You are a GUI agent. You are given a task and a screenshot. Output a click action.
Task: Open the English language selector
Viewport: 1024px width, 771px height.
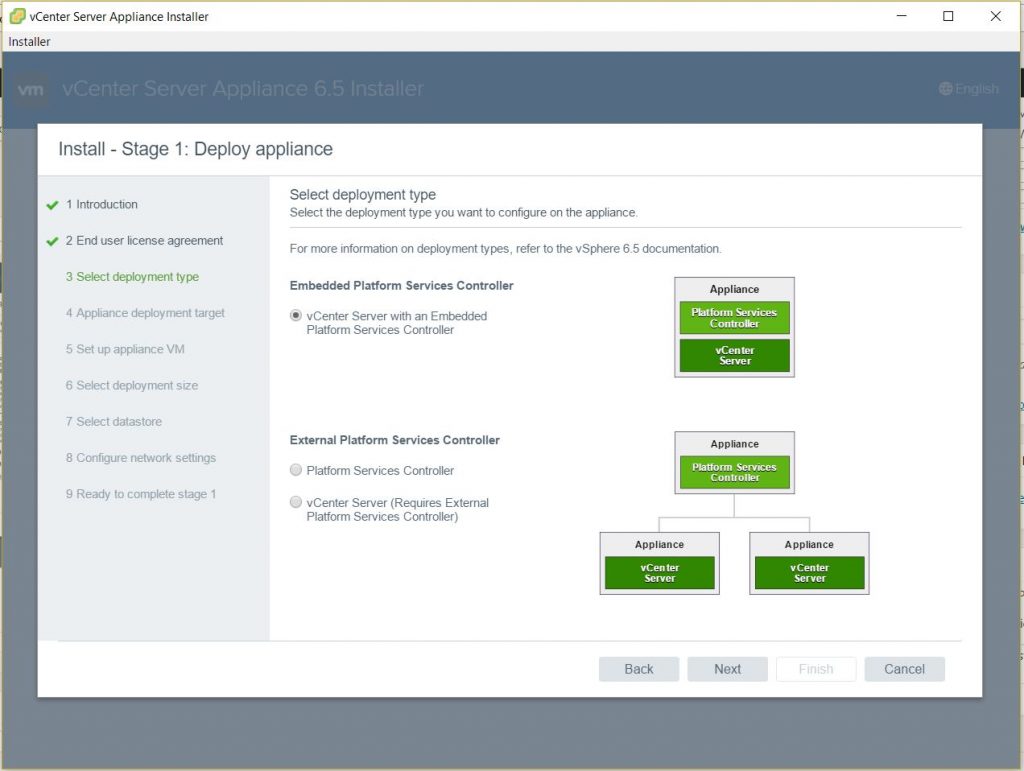click(969, 89)
